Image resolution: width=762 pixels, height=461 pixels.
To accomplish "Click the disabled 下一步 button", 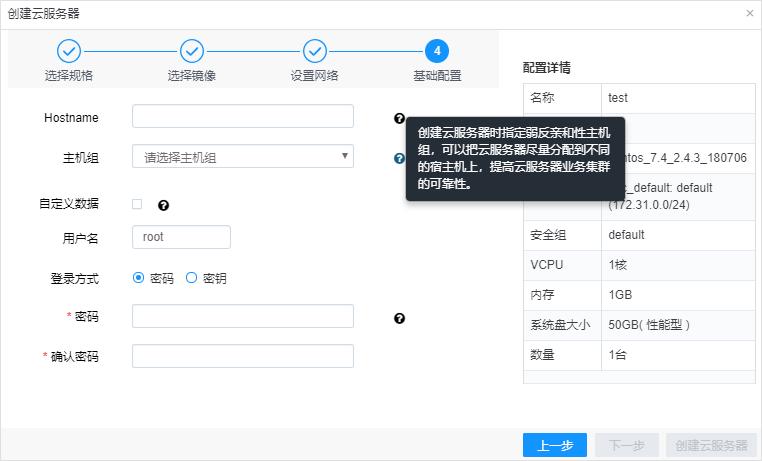I will click(627, 445).
